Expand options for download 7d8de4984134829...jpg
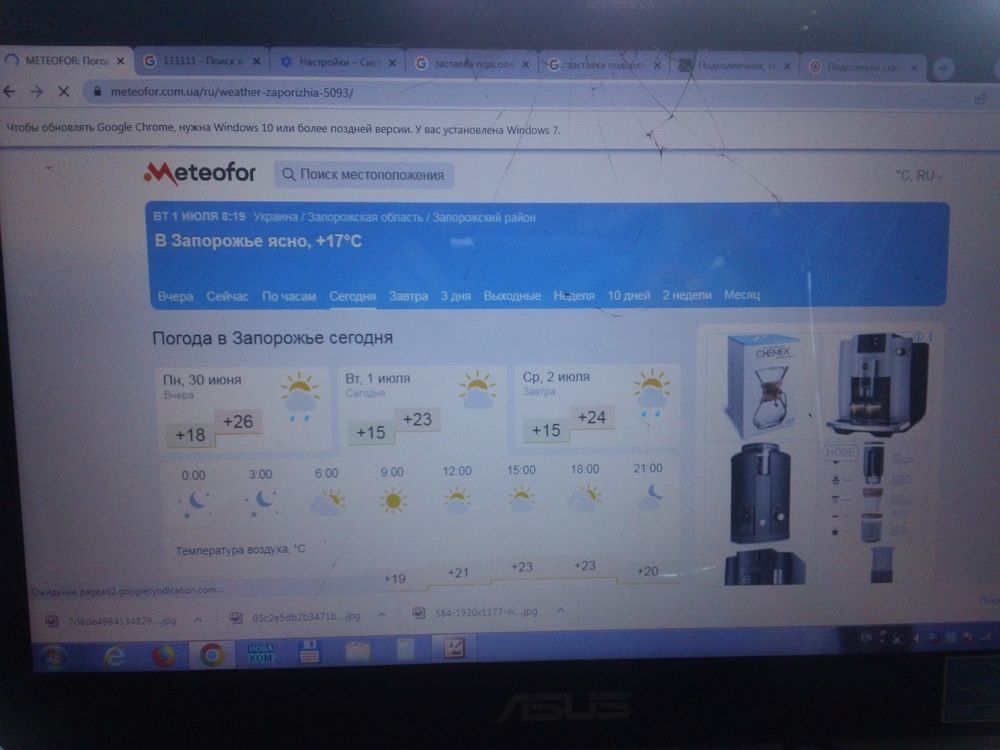 click(198, 619)
